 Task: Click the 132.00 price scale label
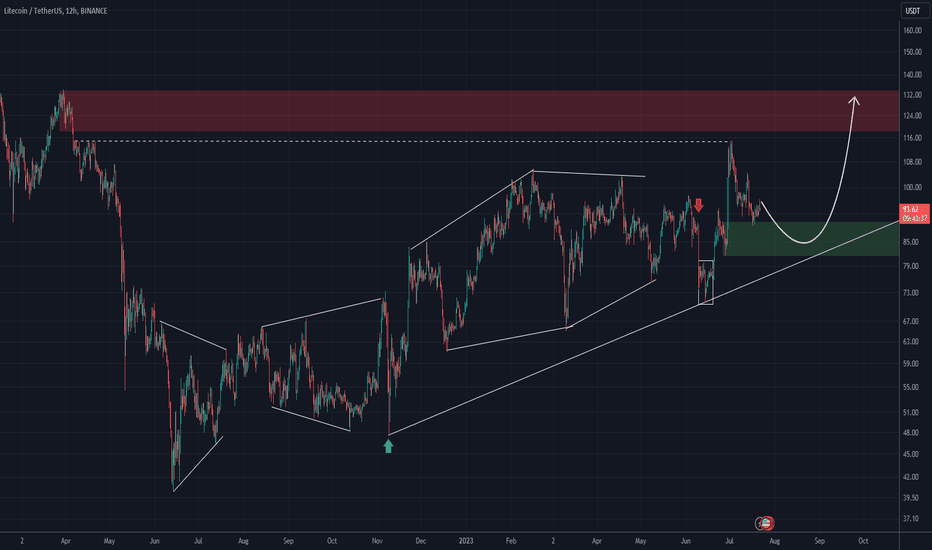[912, 95]
